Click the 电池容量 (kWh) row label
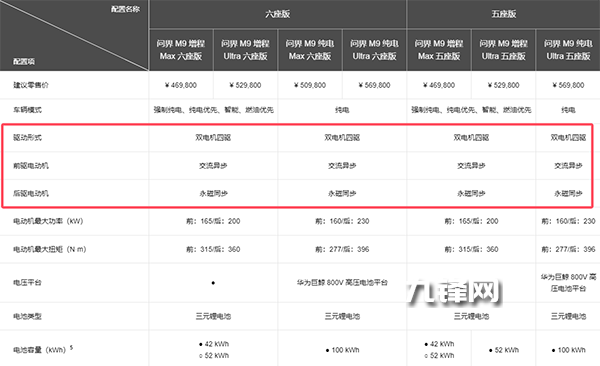This screenshot has height=366, width=600. (43, 349)
